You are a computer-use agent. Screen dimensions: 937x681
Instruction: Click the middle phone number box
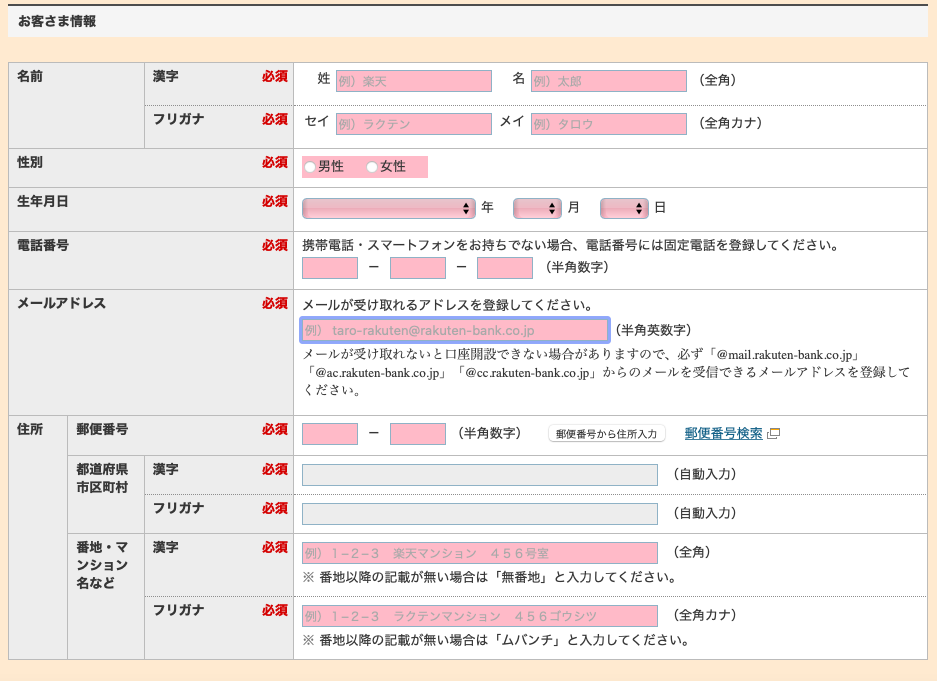(418, 268)
